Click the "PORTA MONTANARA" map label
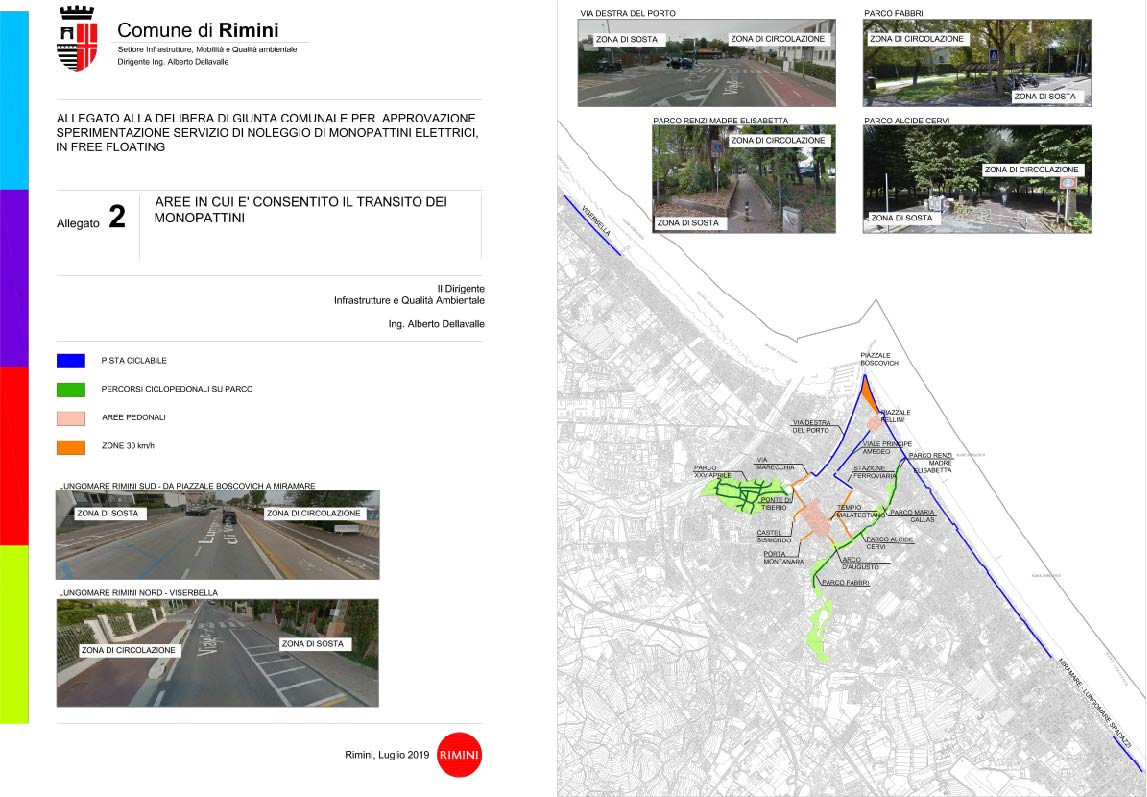 783,558
